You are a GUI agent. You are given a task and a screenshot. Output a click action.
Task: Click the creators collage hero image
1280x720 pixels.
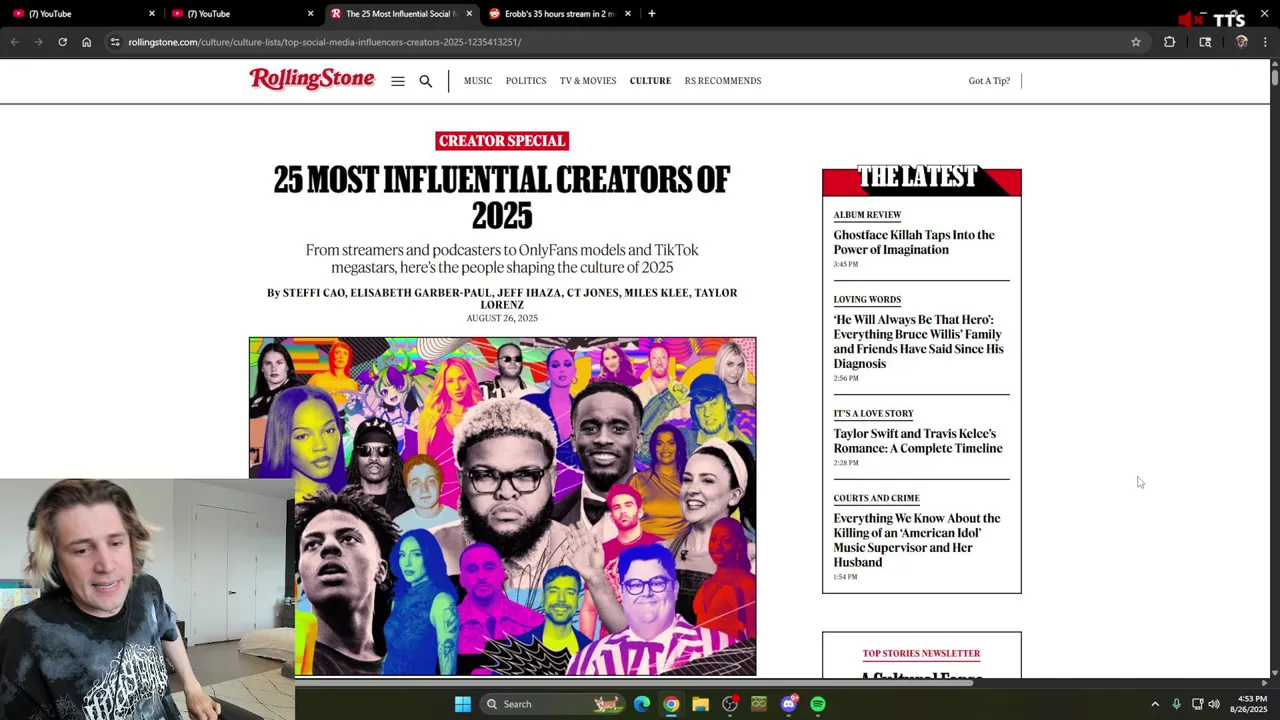click(x=502, y=506)
